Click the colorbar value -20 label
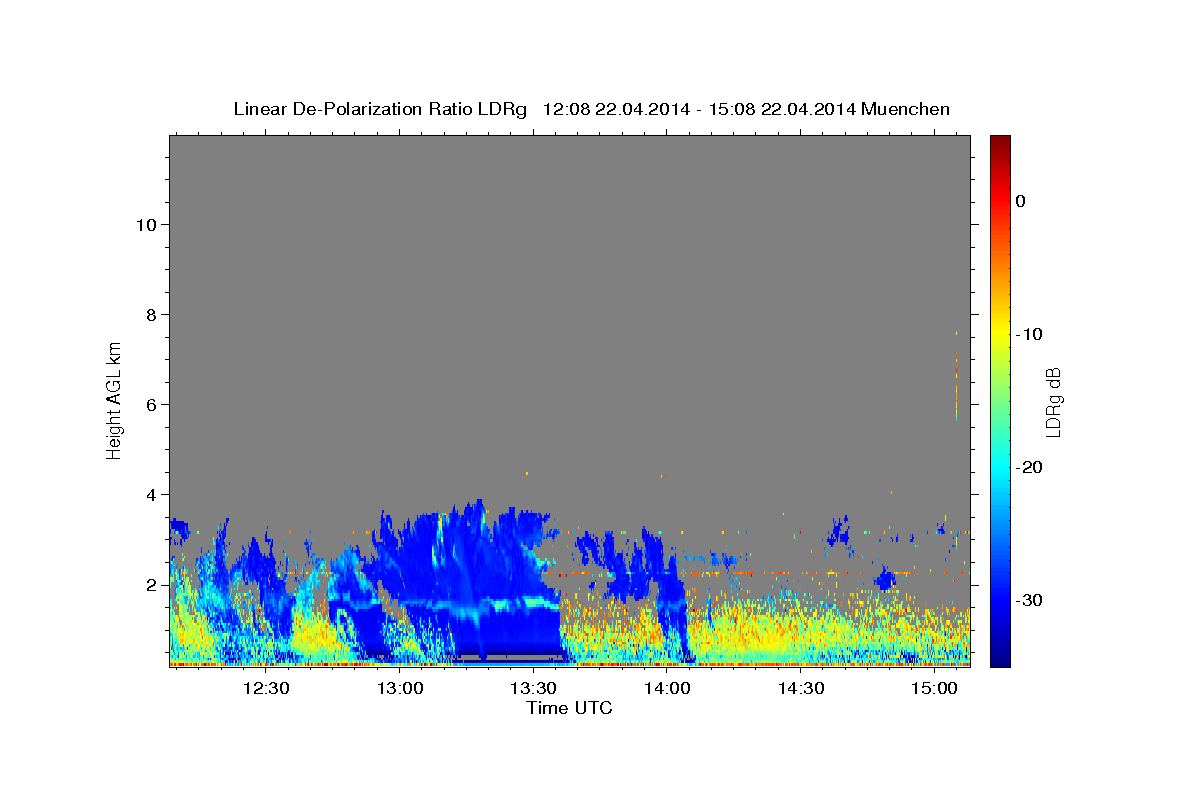The image size is (1200, 800). [1029, 467]
